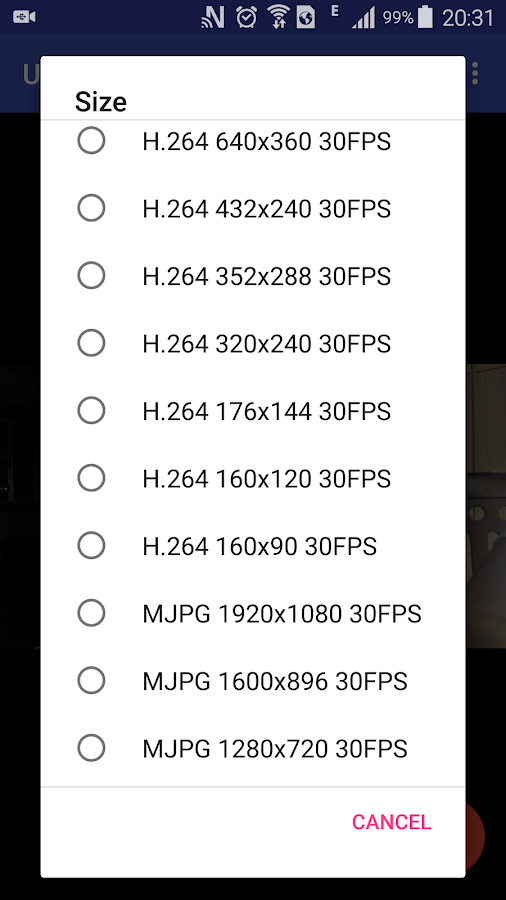
Task: Choose H.264 160x120 30FPS size
Action: pyautogui.click(x=252, y=478)
